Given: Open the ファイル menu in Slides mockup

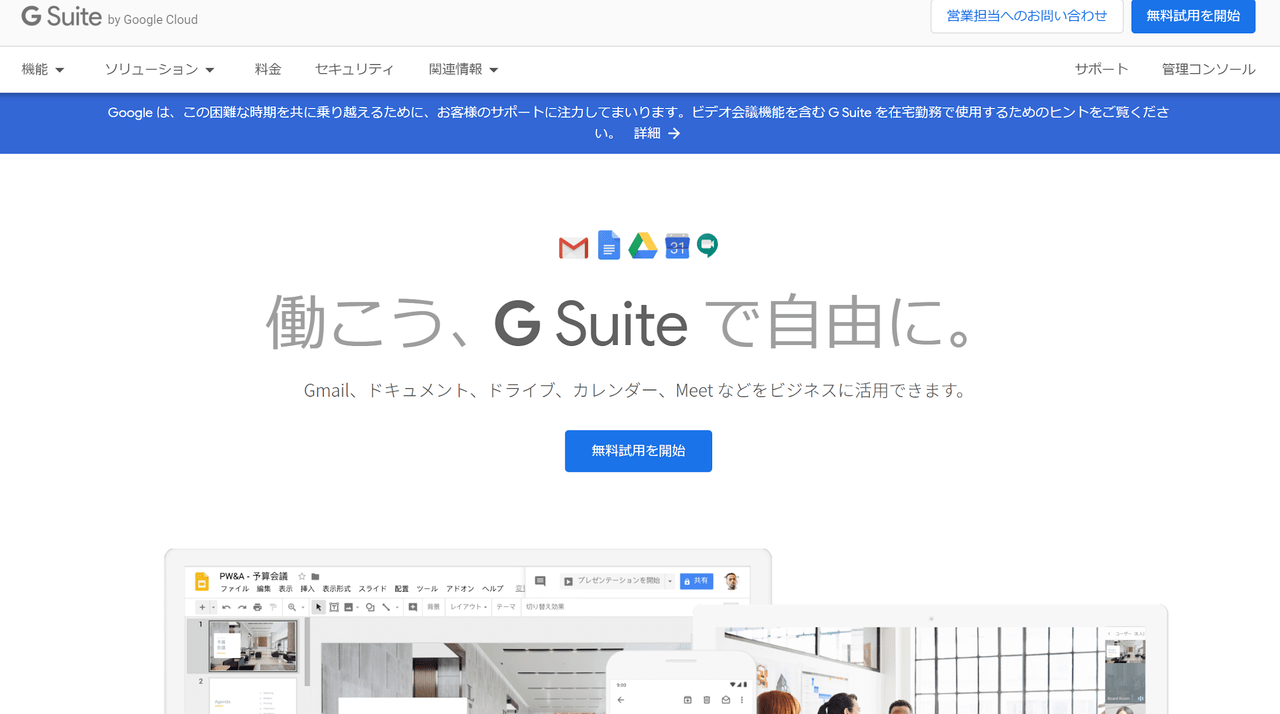Looking at the screenshot, I should tap(234, 589).
